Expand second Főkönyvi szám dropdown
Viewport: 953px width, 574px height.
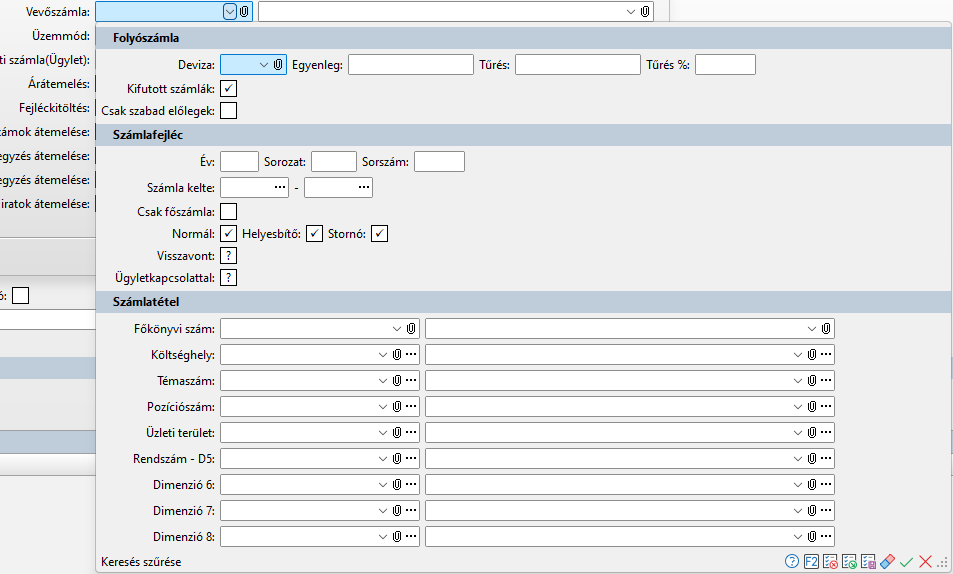pos(812,328)
